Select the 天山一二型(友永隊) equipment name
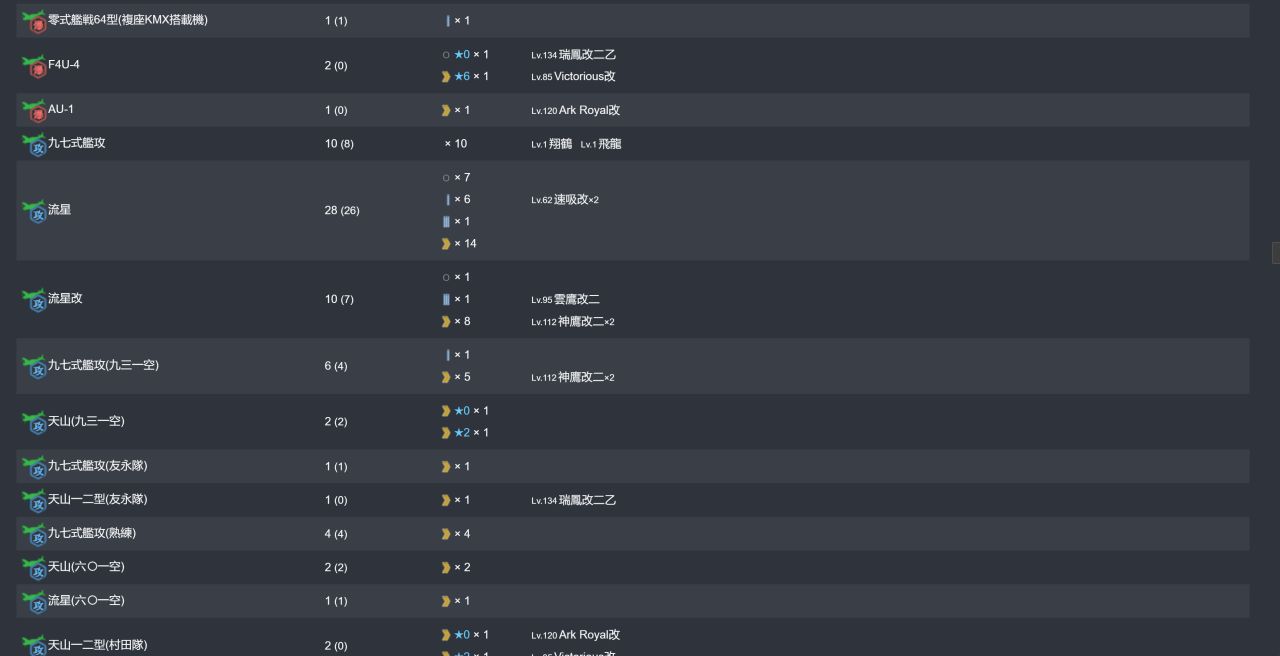This screenshot has height=656, width=1280. 98,500
